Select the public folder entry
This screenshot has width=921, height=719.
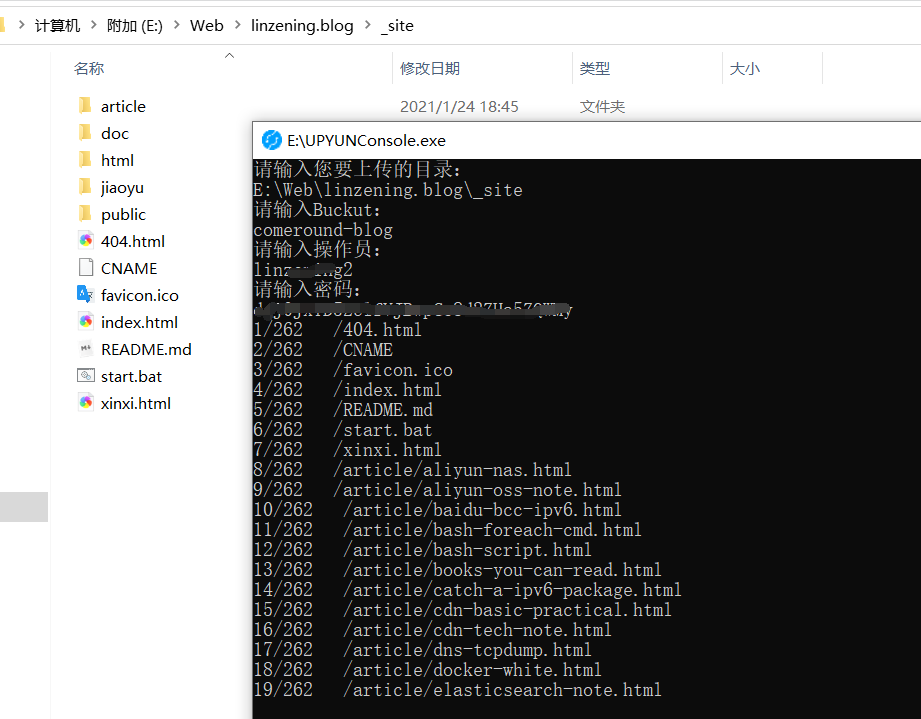point(123,214)
